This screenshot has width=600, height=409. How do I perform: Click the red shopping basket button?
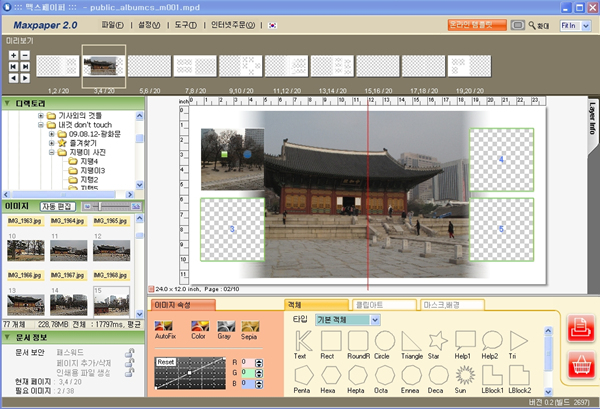580,364
